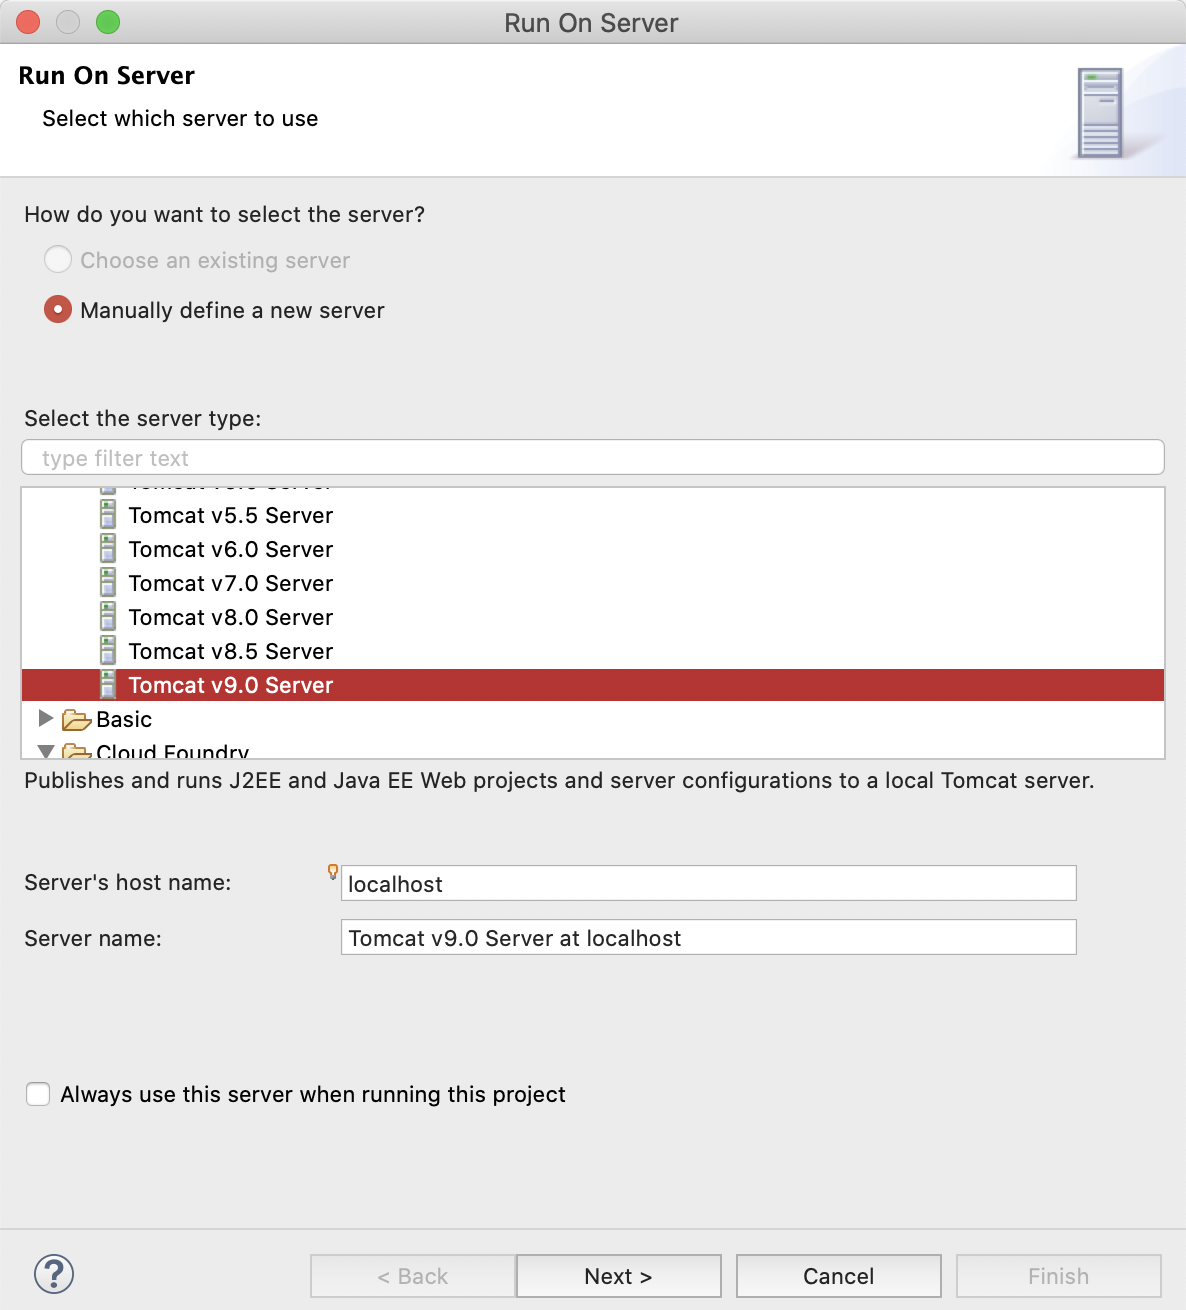
Task: Click the Basic folder icon
Action: [76, 720]
